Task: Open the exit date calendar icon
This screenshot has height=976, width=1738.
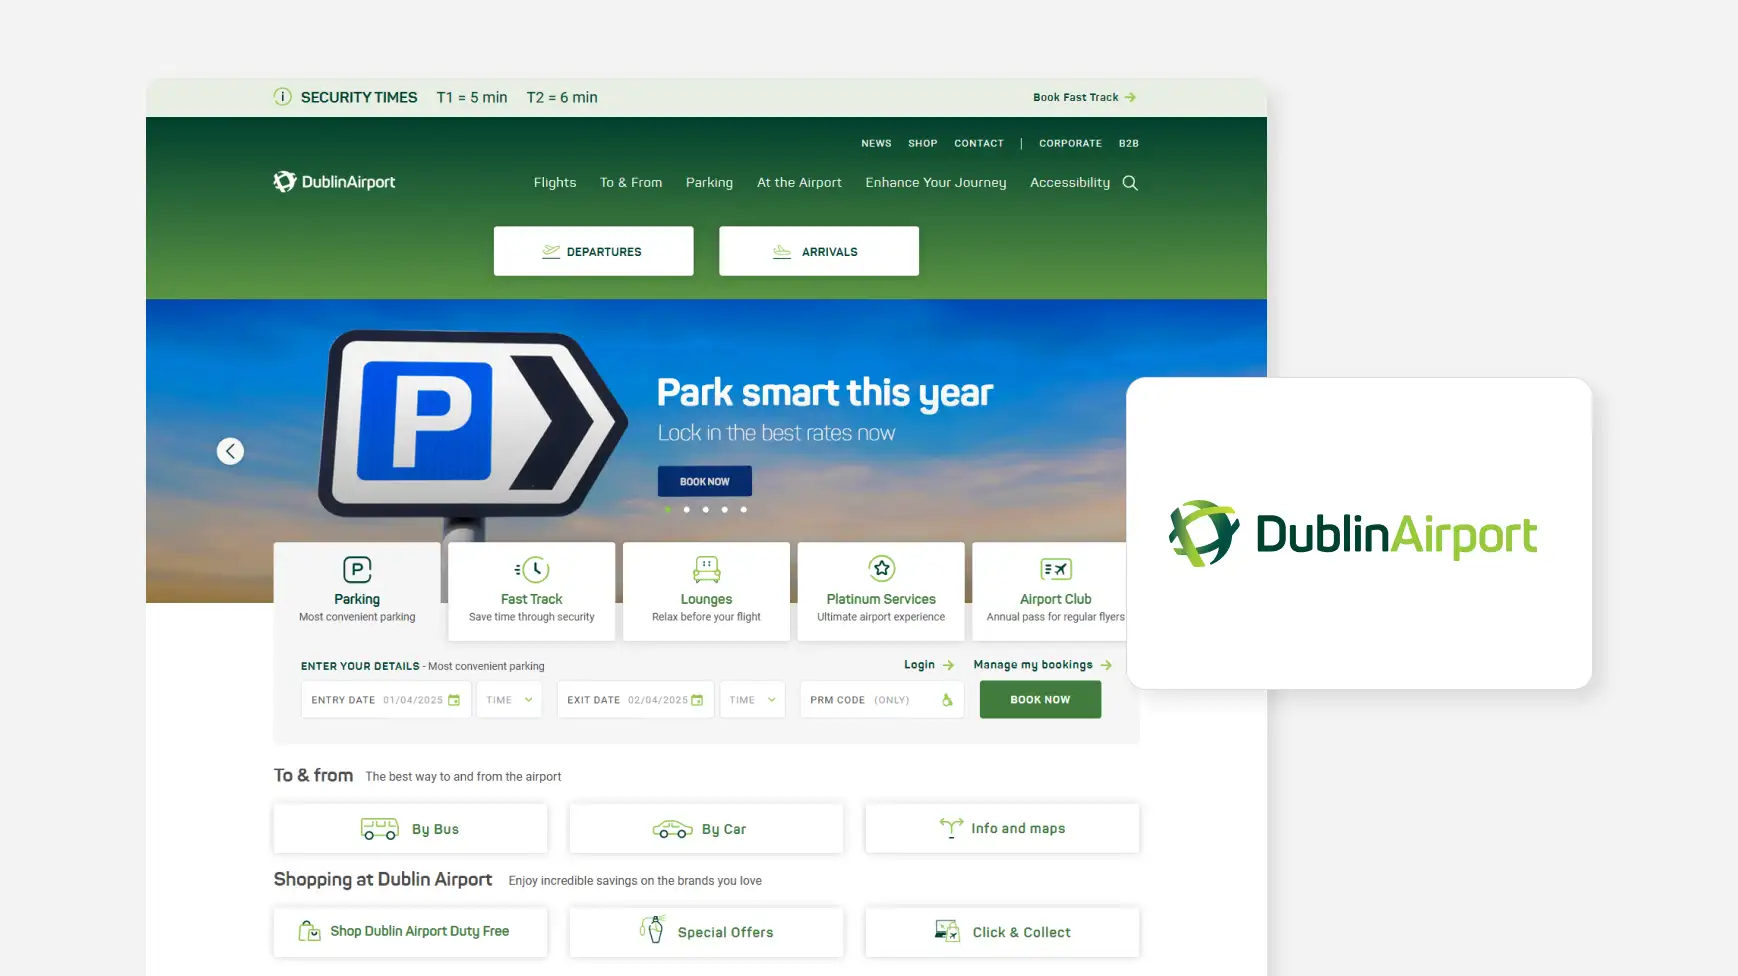Action: (x=698, y=700)
